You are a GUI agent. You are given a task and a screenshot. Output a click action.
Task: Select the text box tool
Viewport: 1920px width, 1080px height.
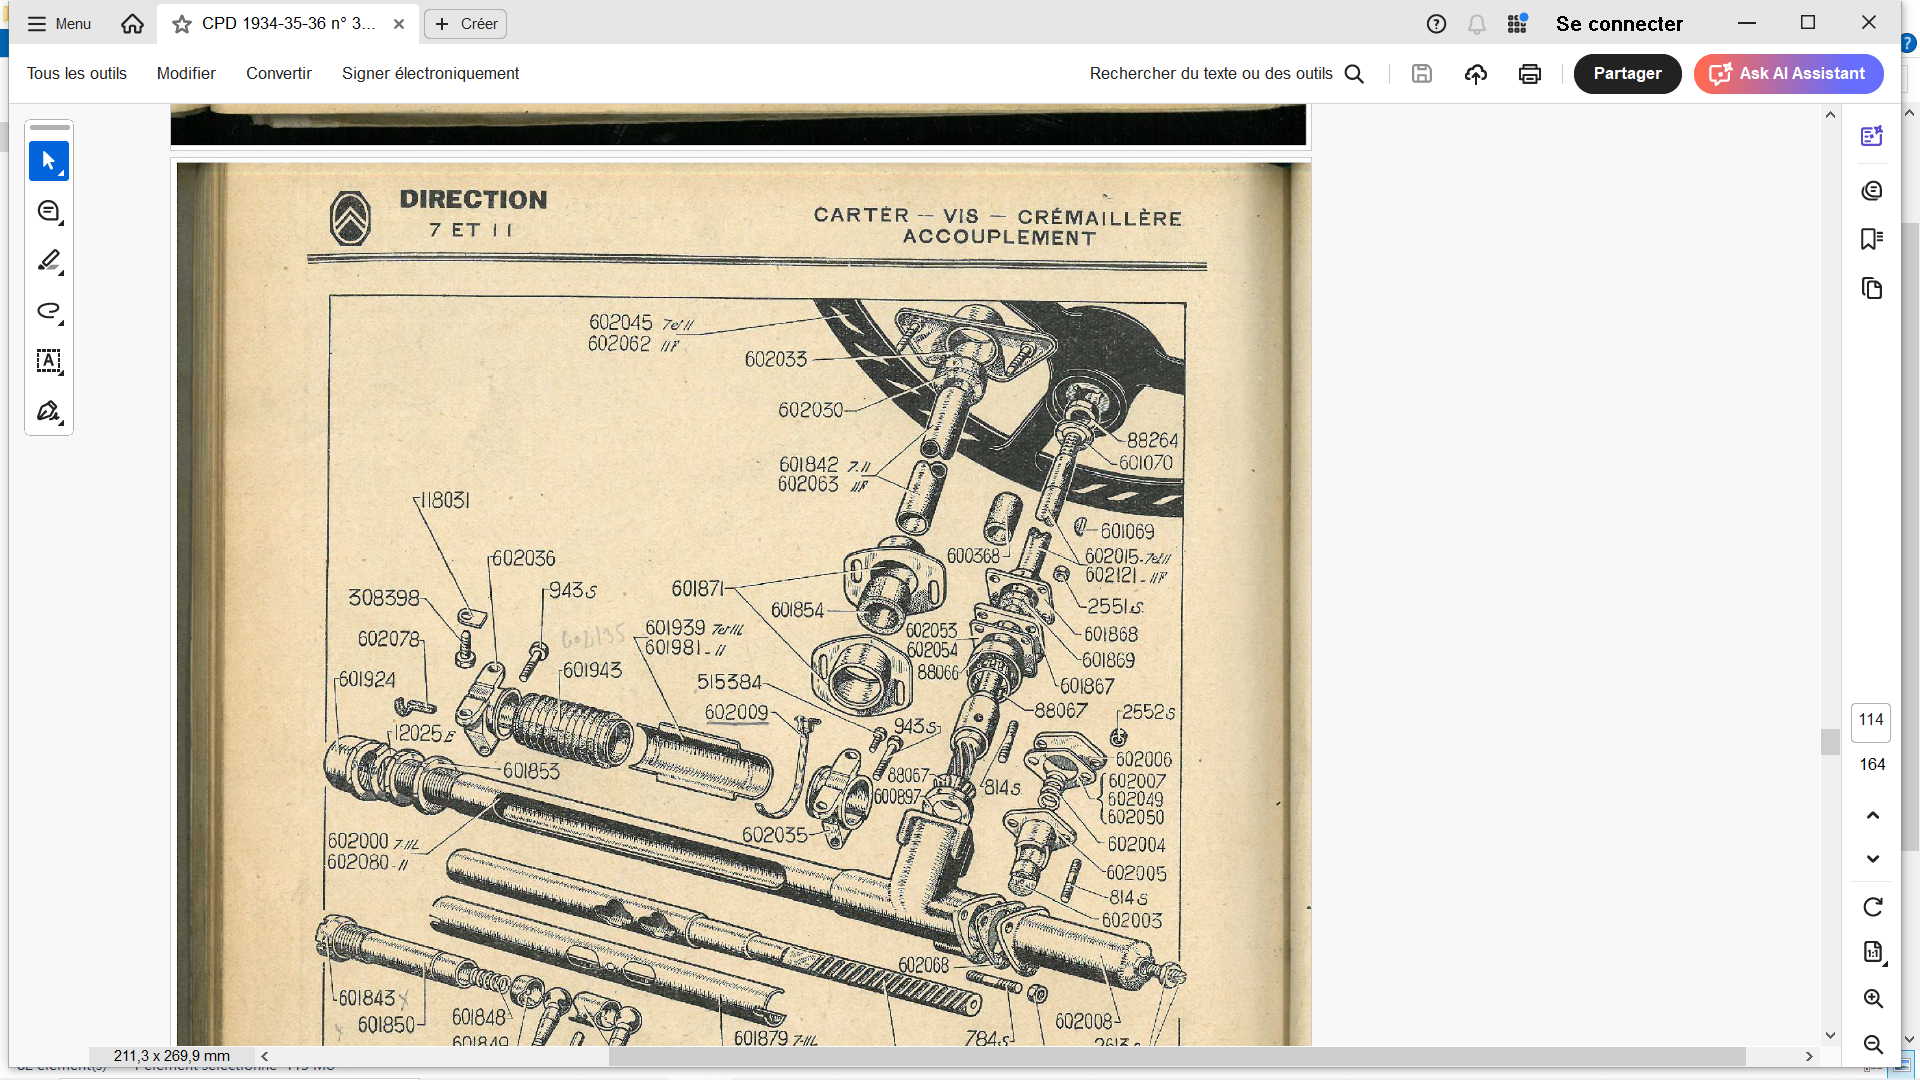pos(48,361)
